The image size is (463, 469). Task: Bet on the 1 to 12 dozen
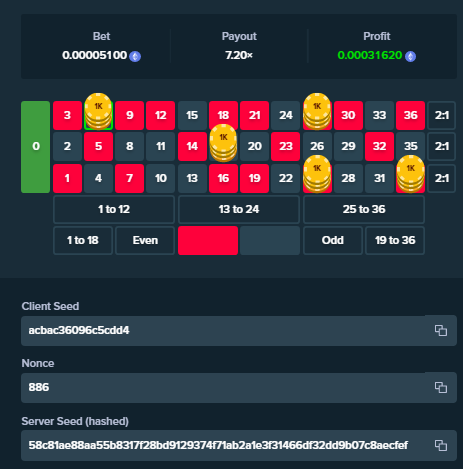[x=114, y=209]
